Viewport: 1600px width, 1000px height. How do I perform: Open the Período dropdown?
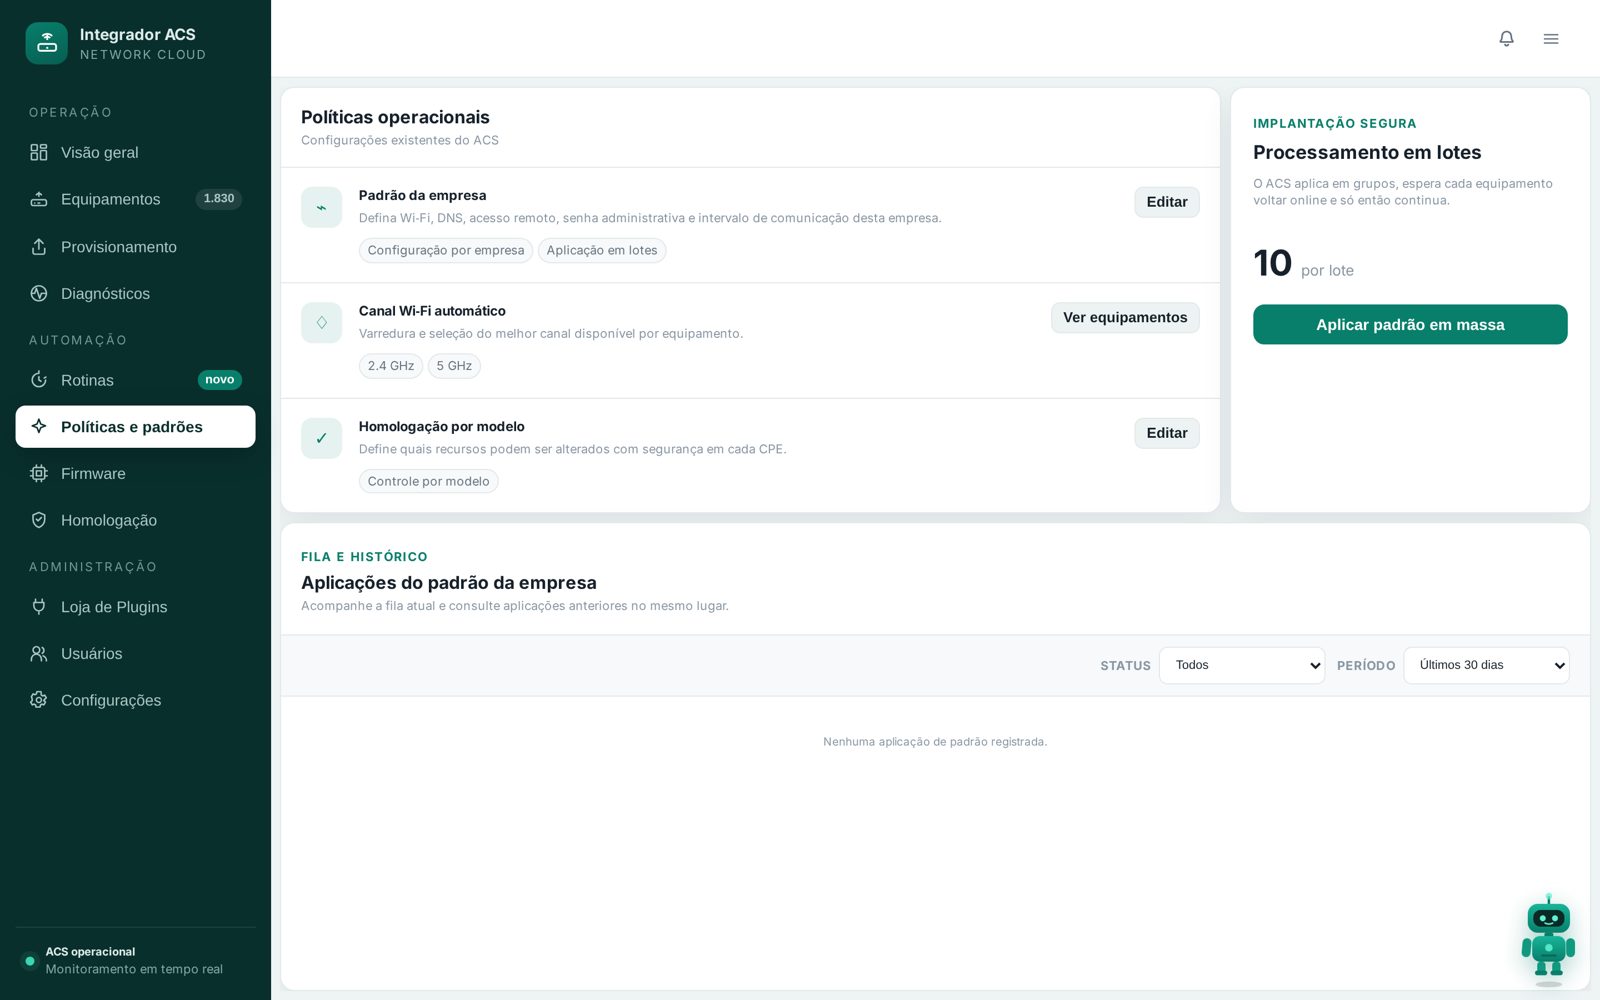coord(1486,665)
